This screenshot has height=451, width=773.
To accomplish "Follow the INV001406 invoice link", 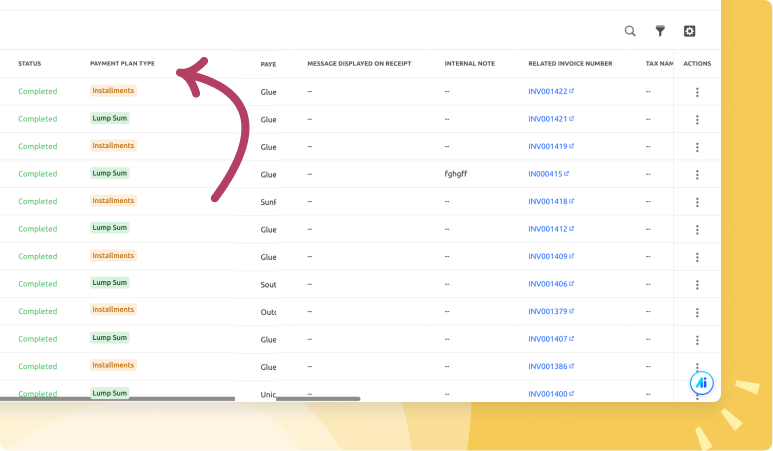I will pos(548,284).
